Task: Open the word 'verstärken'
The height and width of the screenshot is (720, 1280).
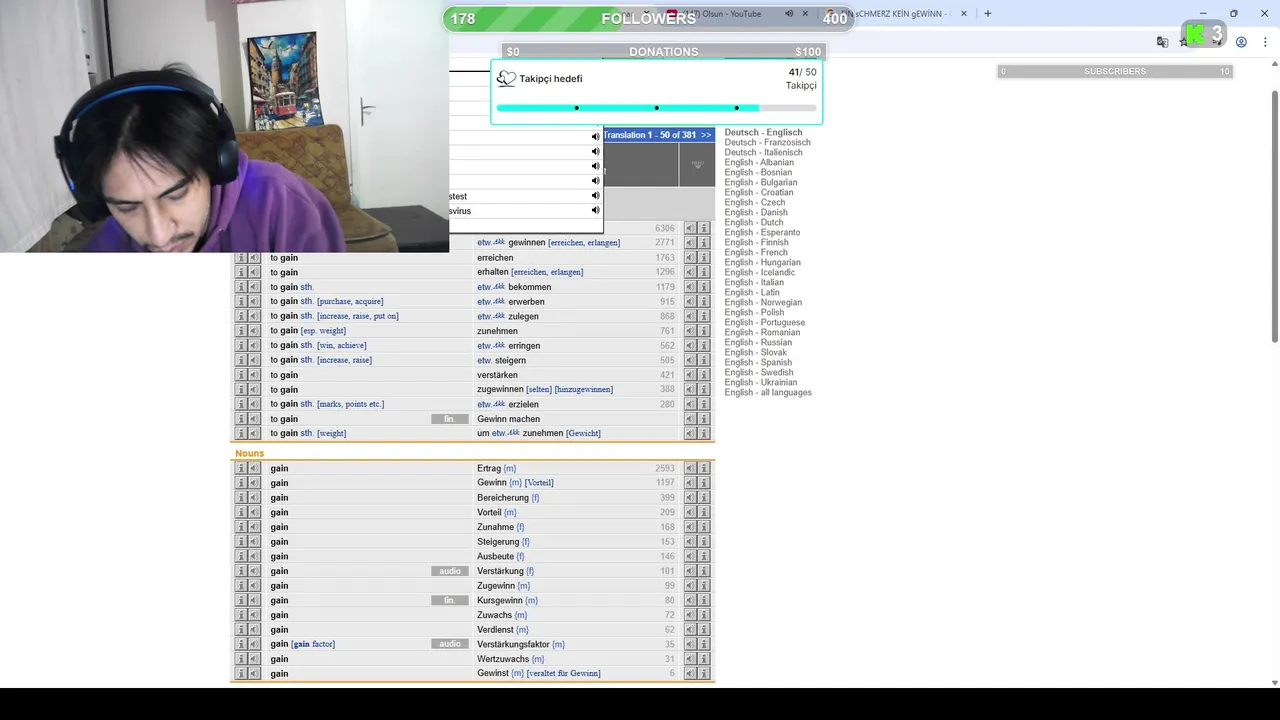Action: [x=497, y=375]
